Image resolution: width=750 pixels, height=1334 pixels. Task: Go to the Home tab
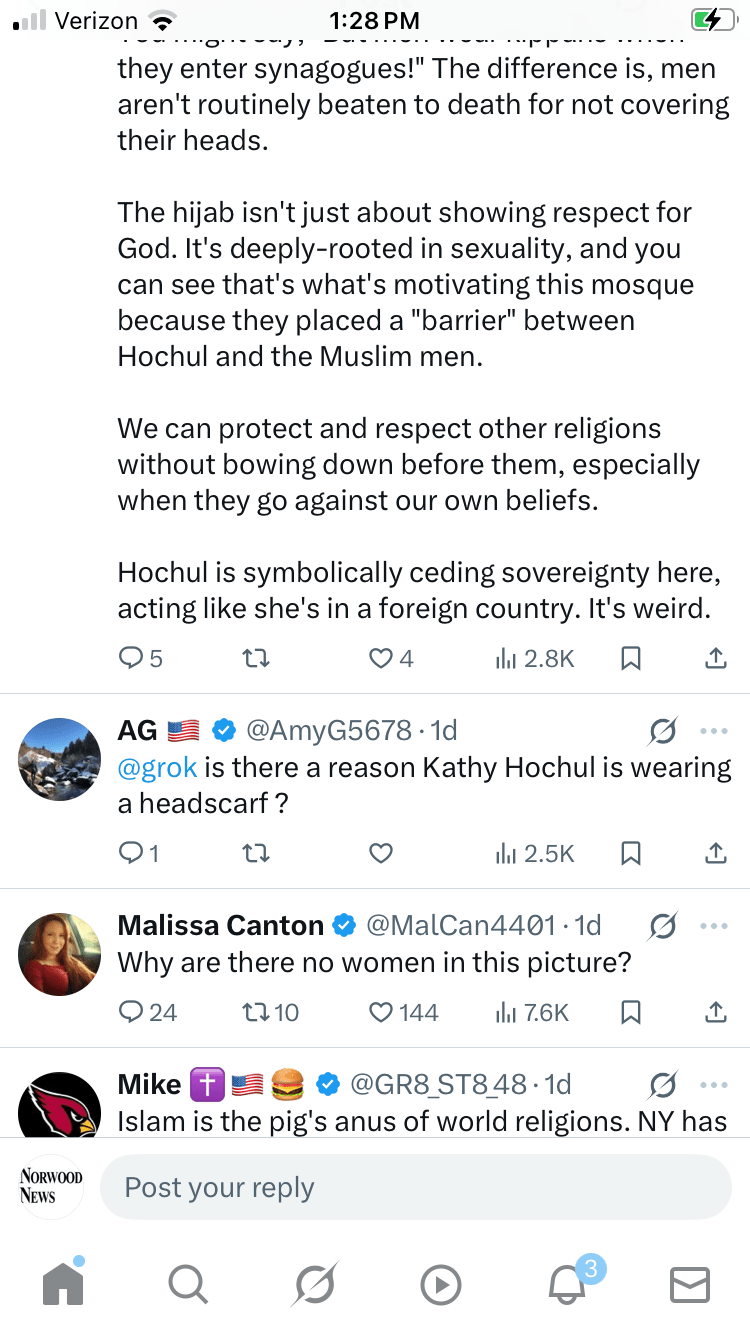click(63, 1284)
